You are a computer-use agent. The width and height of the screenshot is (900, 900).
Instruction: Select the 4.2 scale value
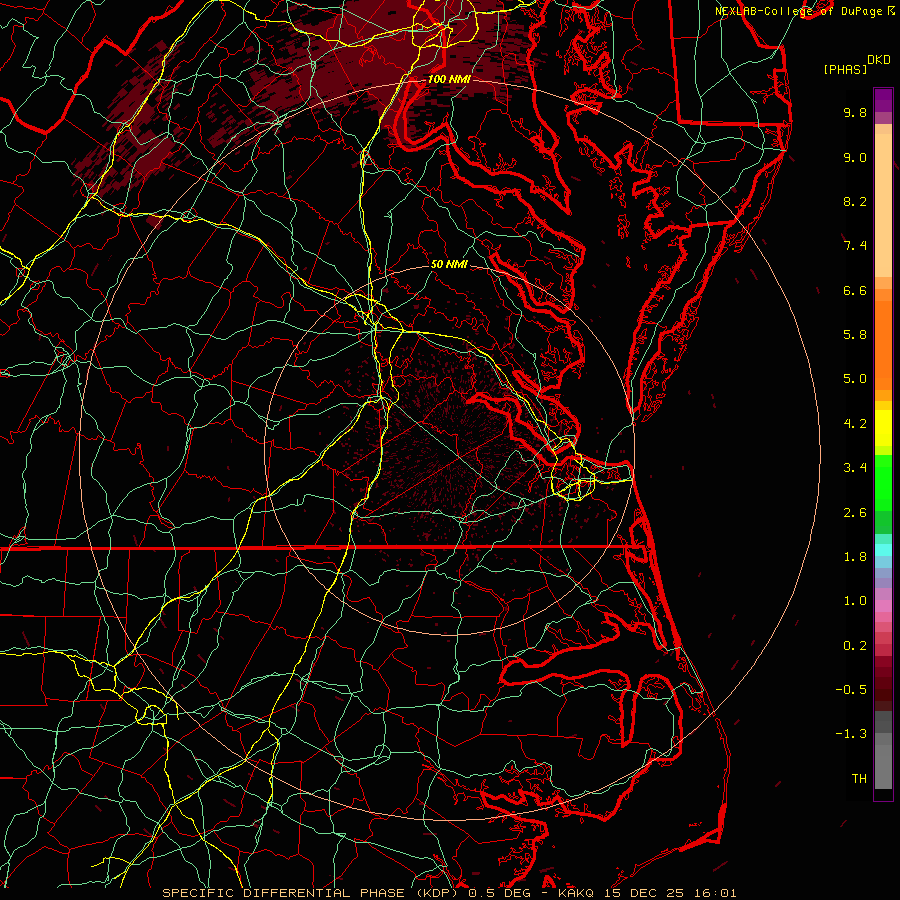click(x=855, y=424)
